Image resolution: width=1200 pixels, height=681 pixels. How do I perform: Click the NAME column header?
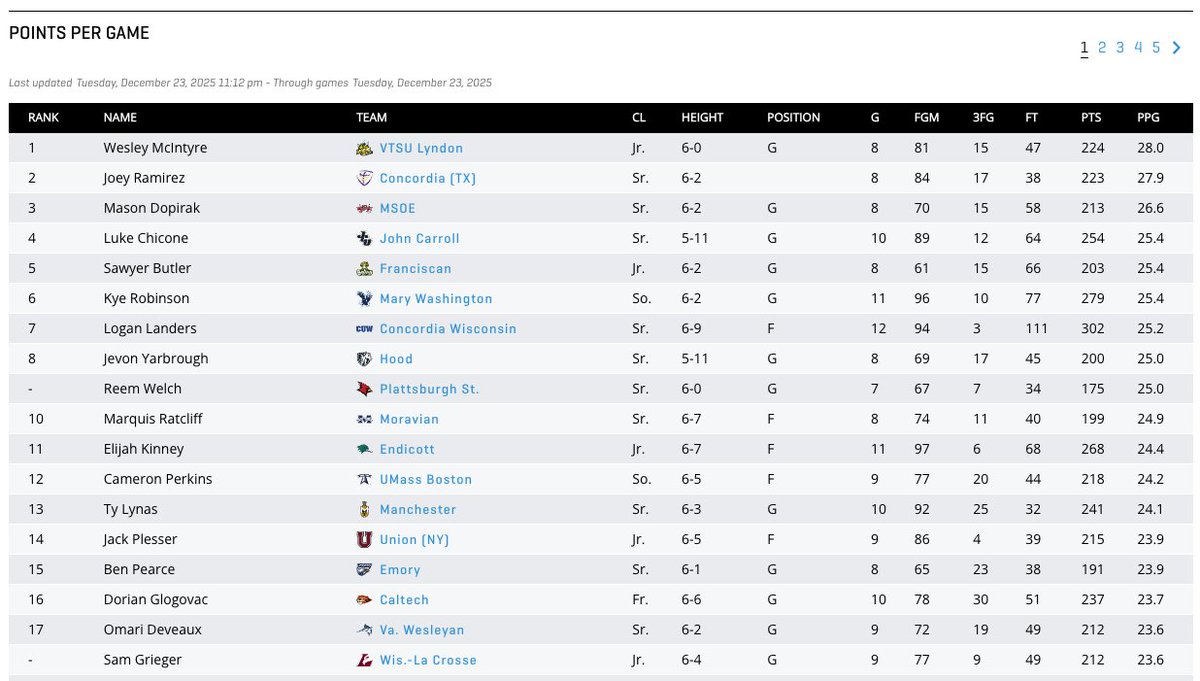point(120,117)
